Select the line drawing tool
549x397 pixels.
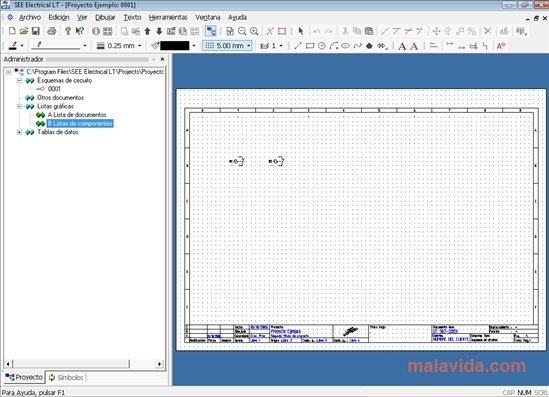298,46
